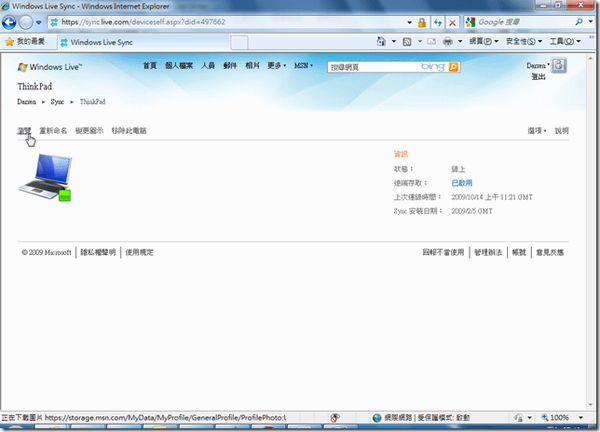Go to the Windows Live Home link
600x432 pixels.
click(x=150, y=66)
